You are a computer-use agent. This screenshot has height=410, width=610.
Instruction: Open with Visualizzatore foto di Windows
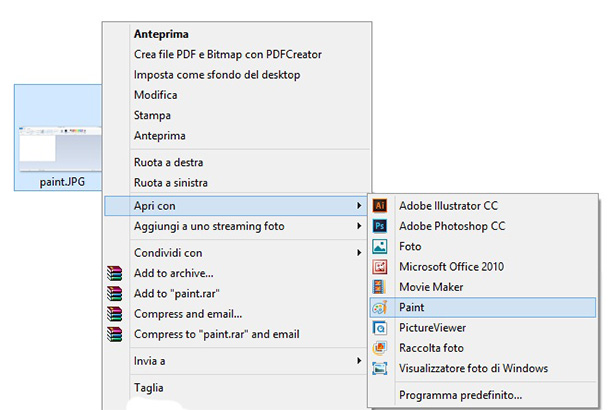(x=473, y=368)
